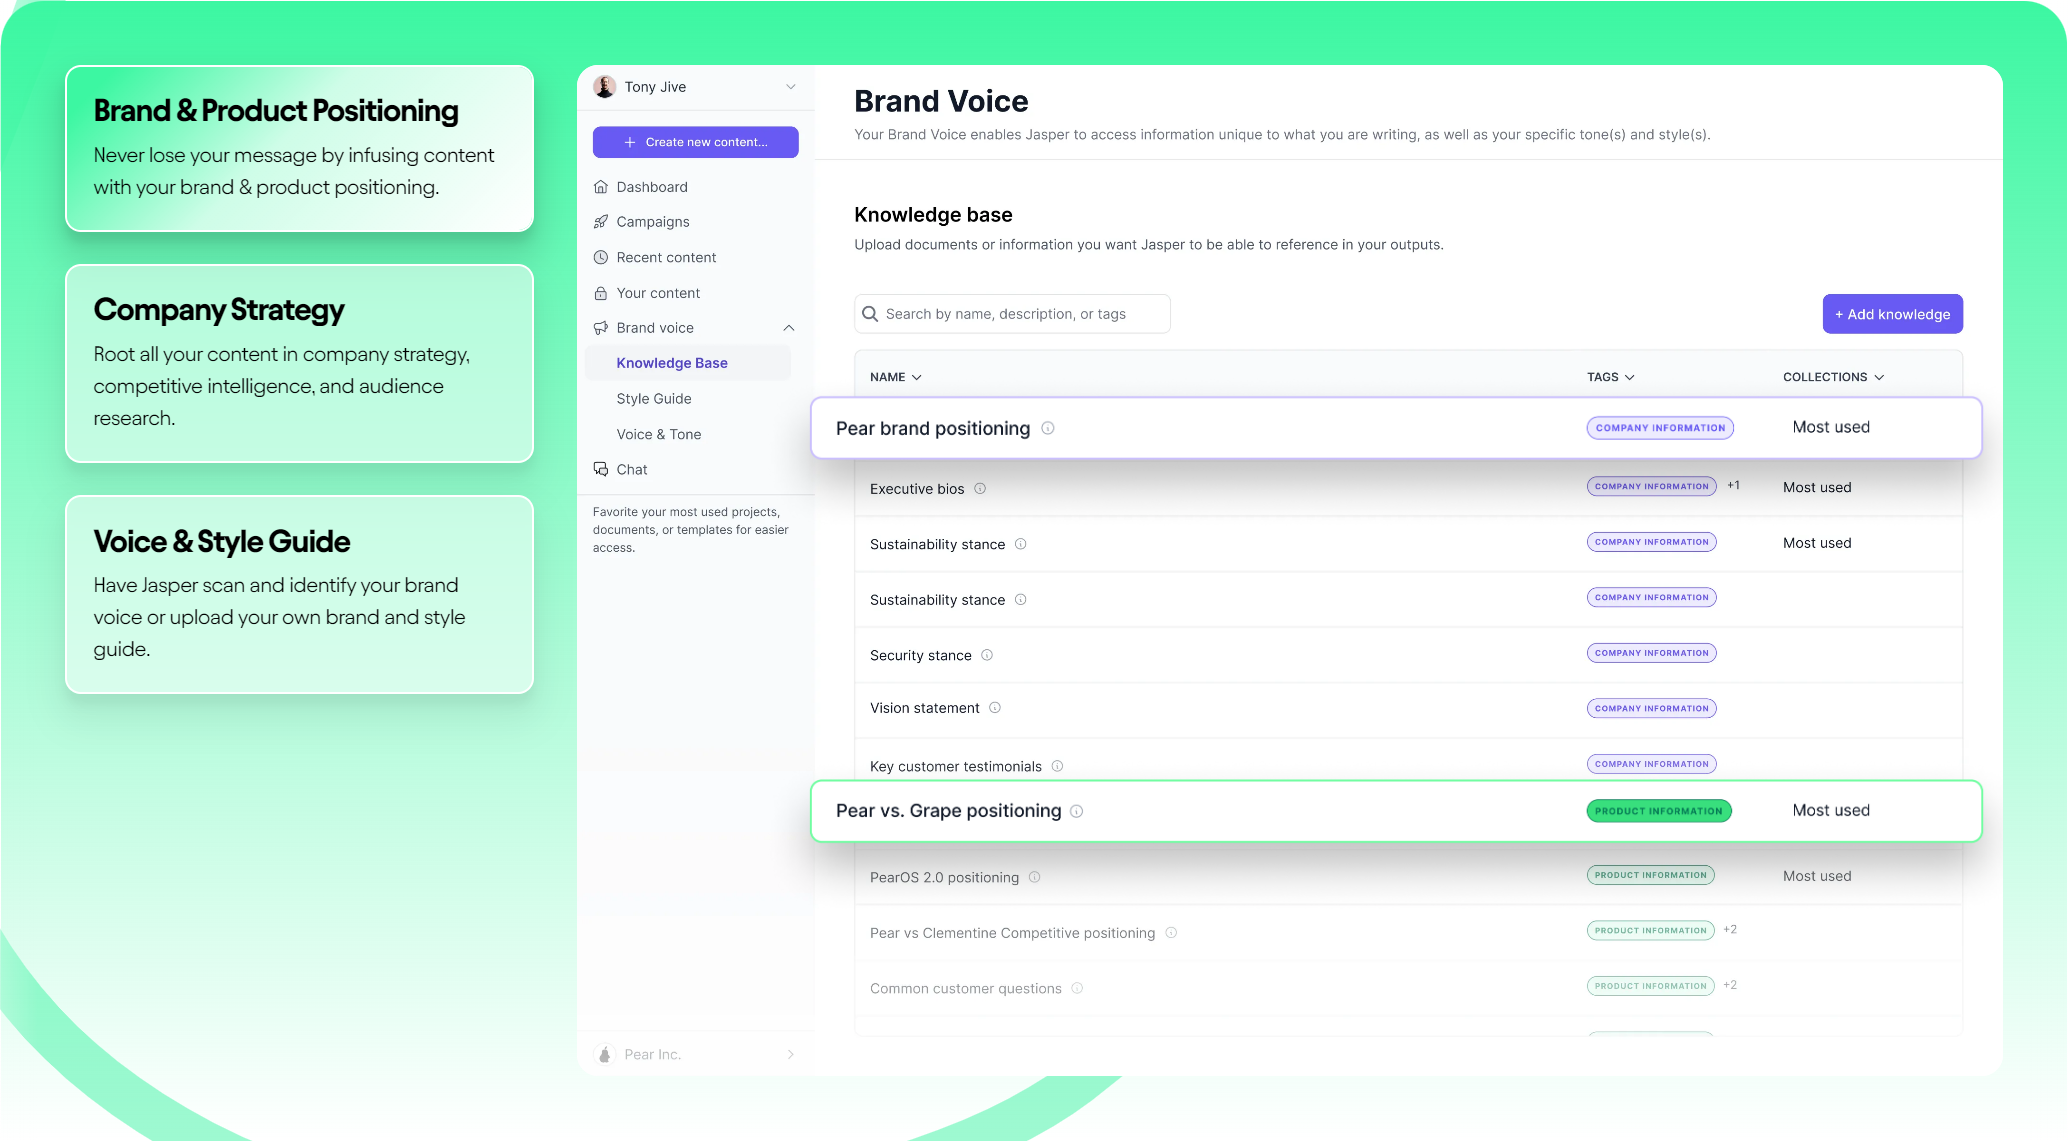
Task: Click the Add knowledge button
Action: (x=1892, y=314)
